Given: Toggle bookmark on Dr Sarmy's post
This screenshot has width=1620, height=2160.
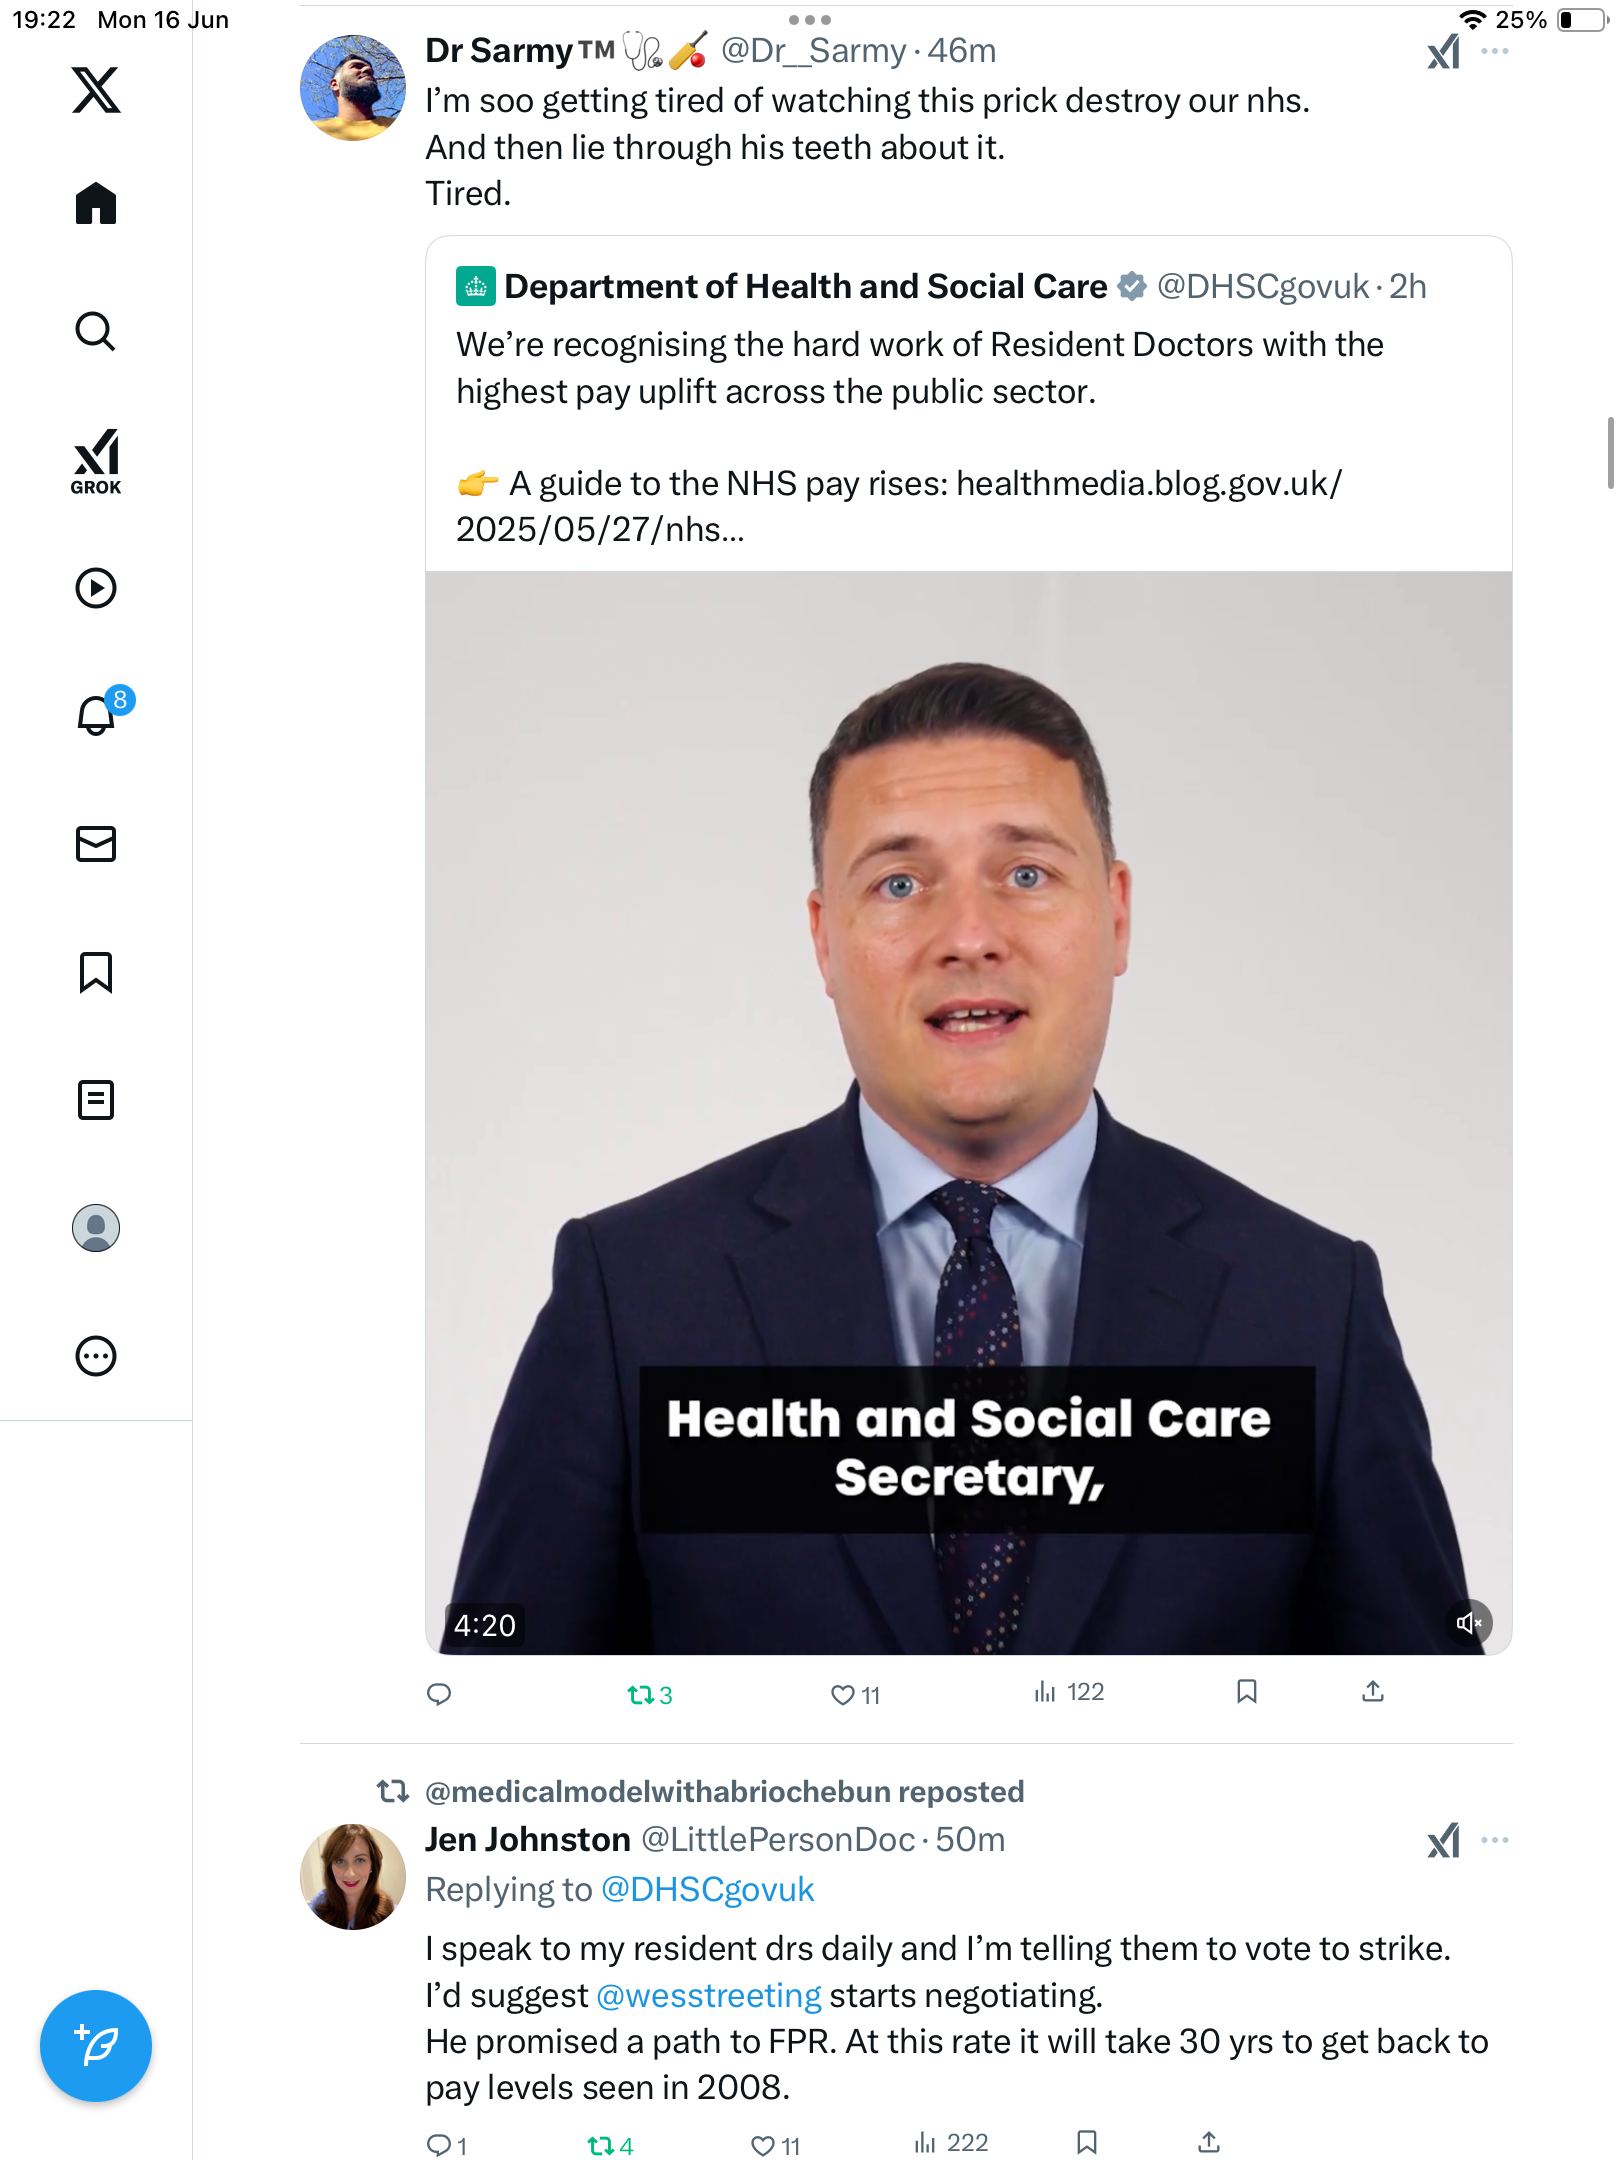Looking at the screenshot, I should pos(1246,1691).
